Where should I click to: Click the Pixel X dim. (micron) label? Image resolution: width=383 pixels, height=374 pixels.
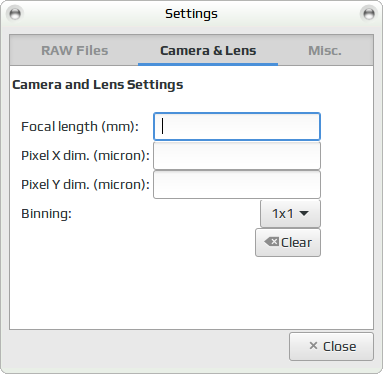pos(85,156)
